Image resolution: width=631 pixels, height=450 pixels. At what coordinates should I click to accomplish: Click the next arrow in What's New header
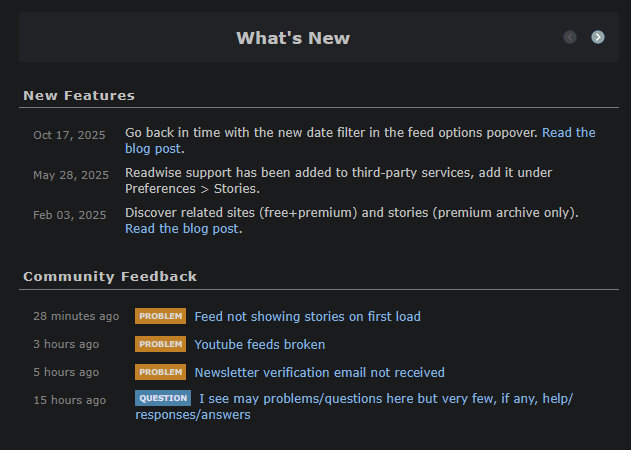point(598,37)
